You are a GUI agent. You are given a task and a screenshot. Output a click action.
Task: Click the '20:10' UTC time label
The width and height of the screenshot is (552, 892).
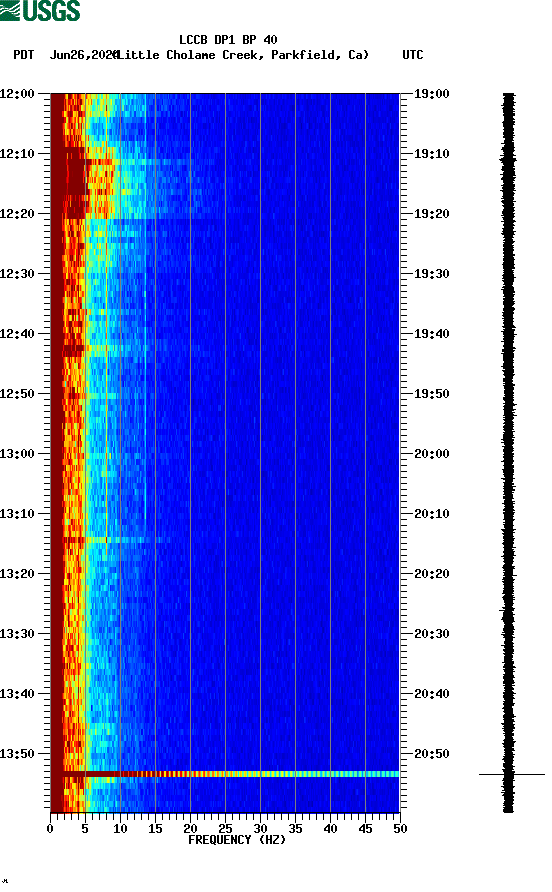431,514
